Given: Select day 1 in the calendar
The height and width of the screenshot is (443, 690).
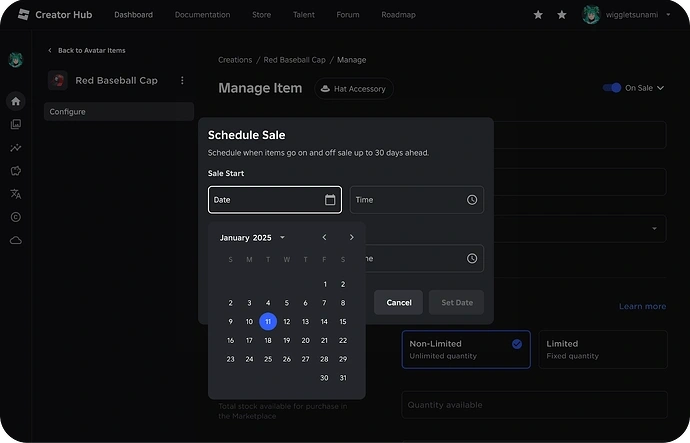Looking at the screenshot, I should [x=325, y=284].
